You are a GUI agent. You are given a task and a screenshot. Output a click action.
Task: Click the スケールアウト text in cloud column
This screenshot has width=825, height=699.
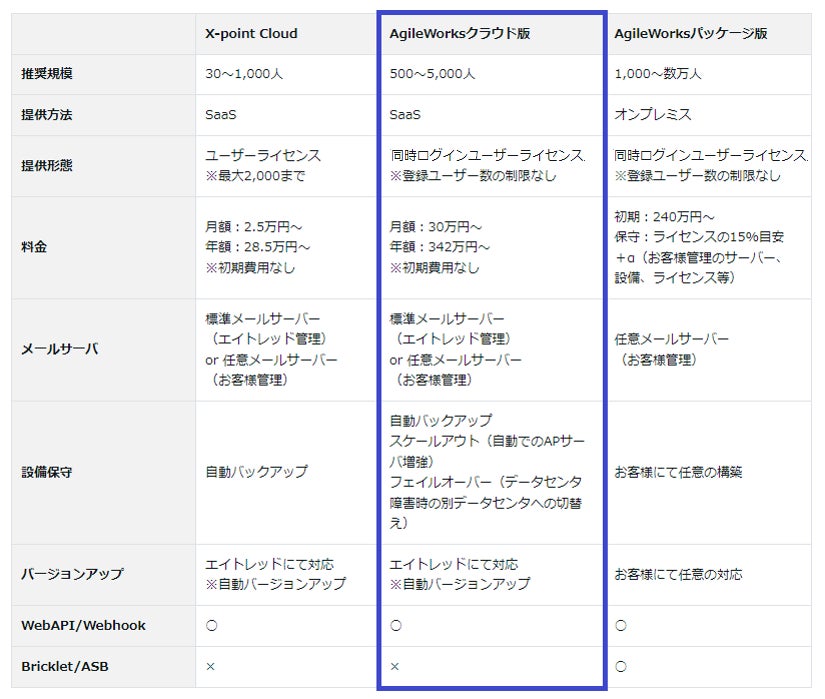click(487, 451)
